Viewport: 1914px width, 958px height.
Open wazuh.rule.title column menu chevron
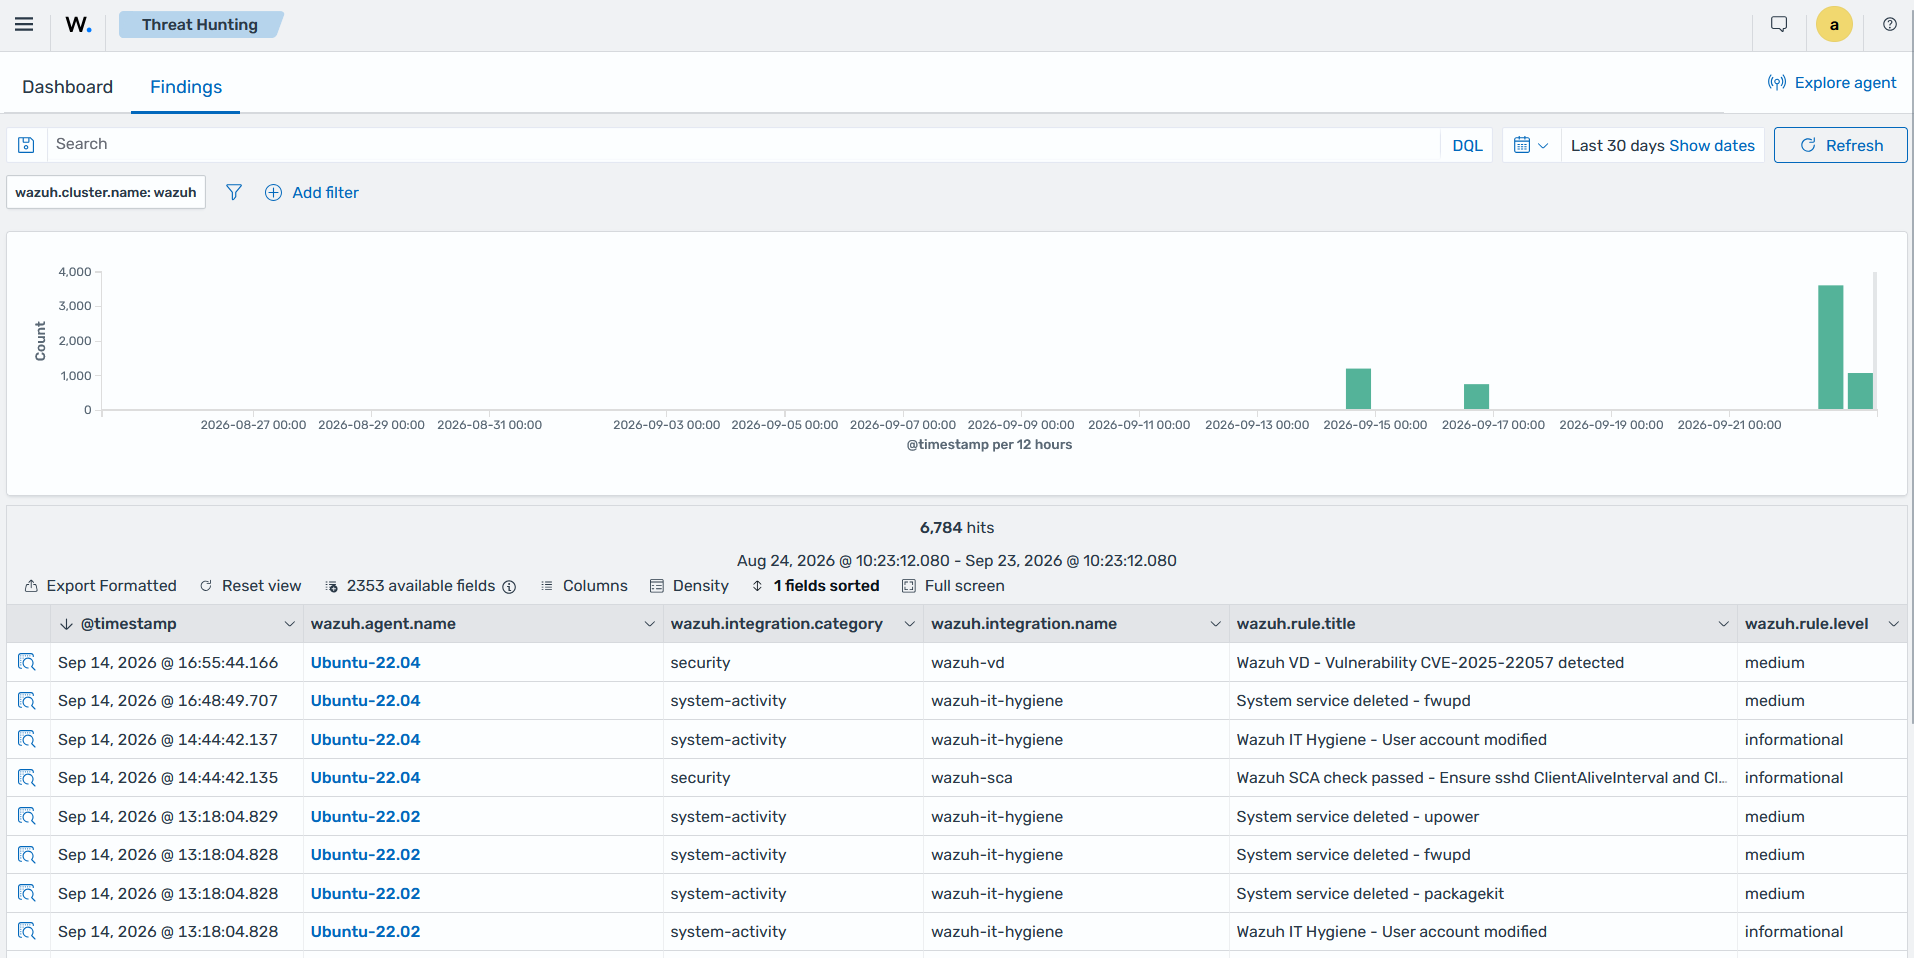point(1724,624)
